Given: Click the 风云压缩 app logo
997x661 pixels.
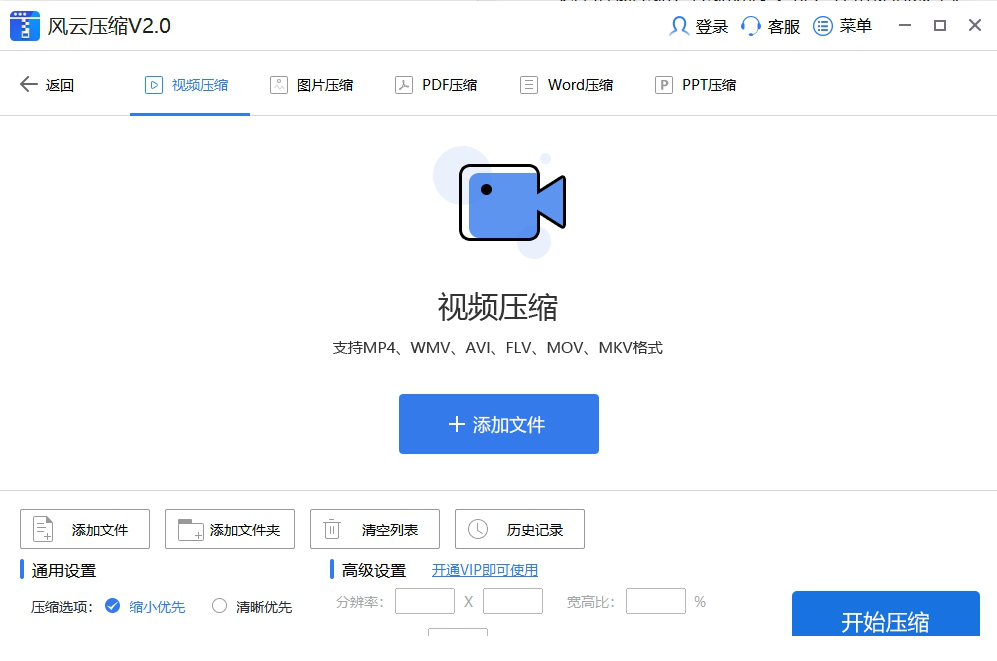Looking at the screenshot, I should (24, 25).
